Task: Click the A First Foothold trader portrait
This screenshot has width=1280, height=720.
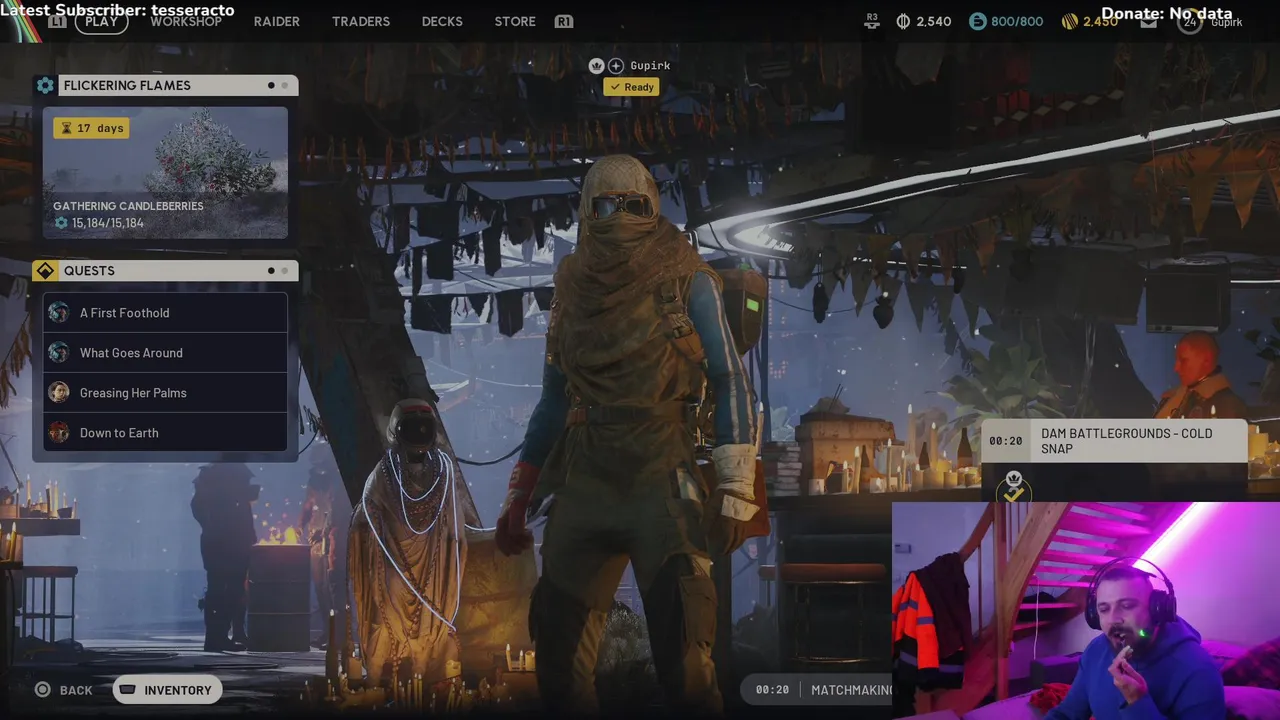Action: point(59,313)
